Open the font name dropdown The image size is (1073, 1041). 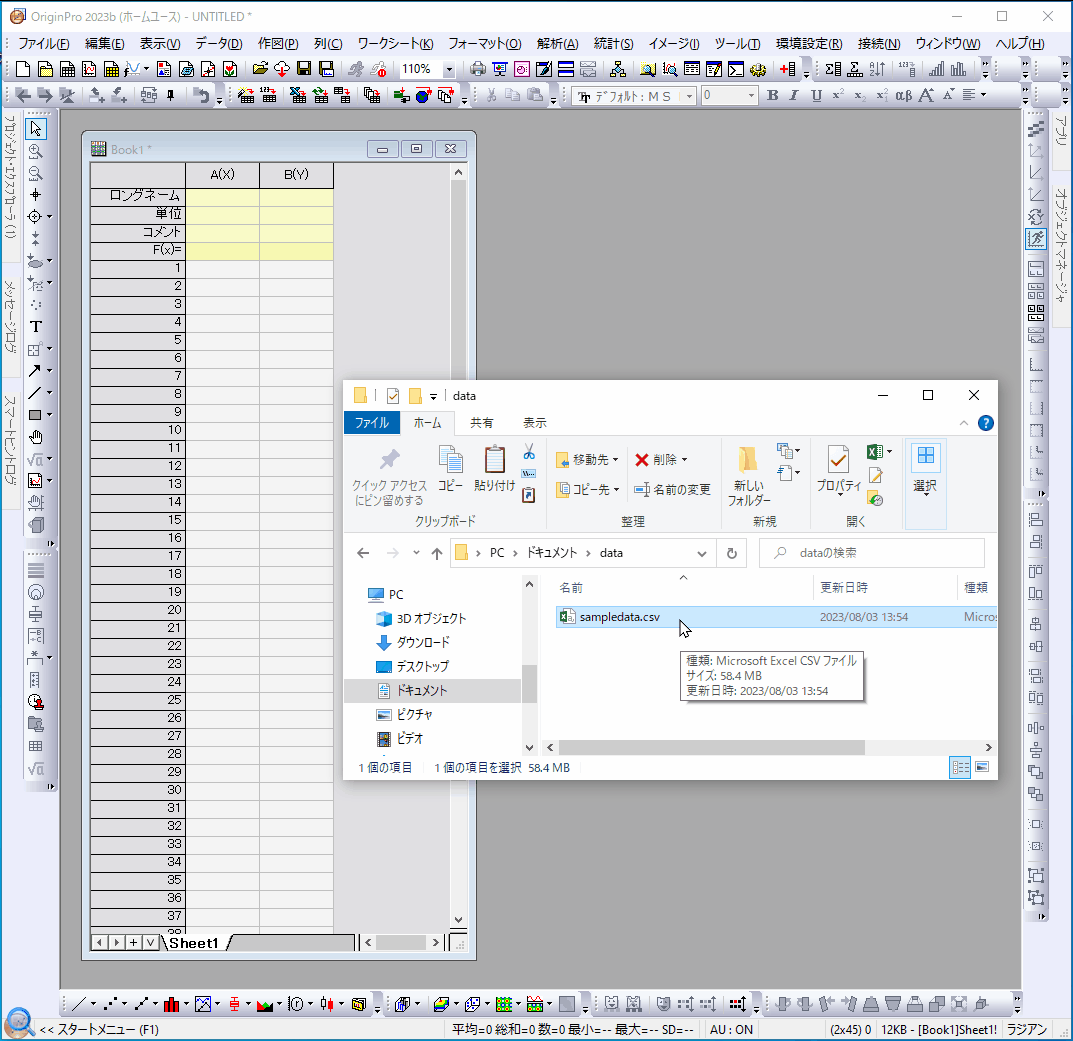[x=689, y=97]
